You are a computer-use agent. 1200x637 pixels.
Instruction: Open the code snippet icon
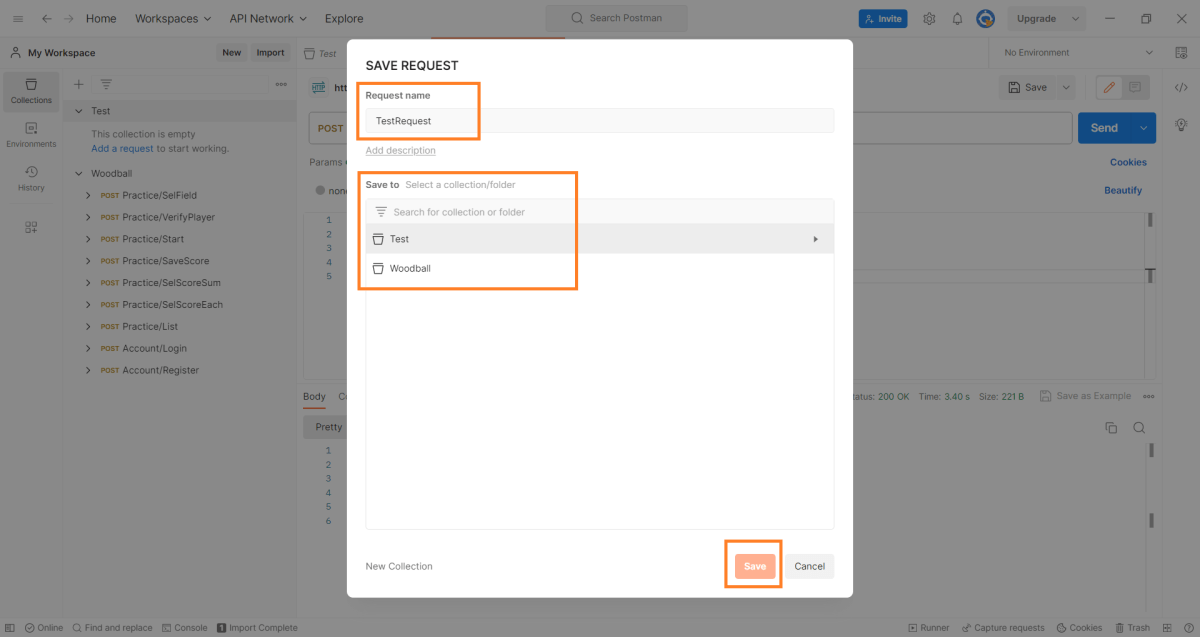[x=1180, y=88]
